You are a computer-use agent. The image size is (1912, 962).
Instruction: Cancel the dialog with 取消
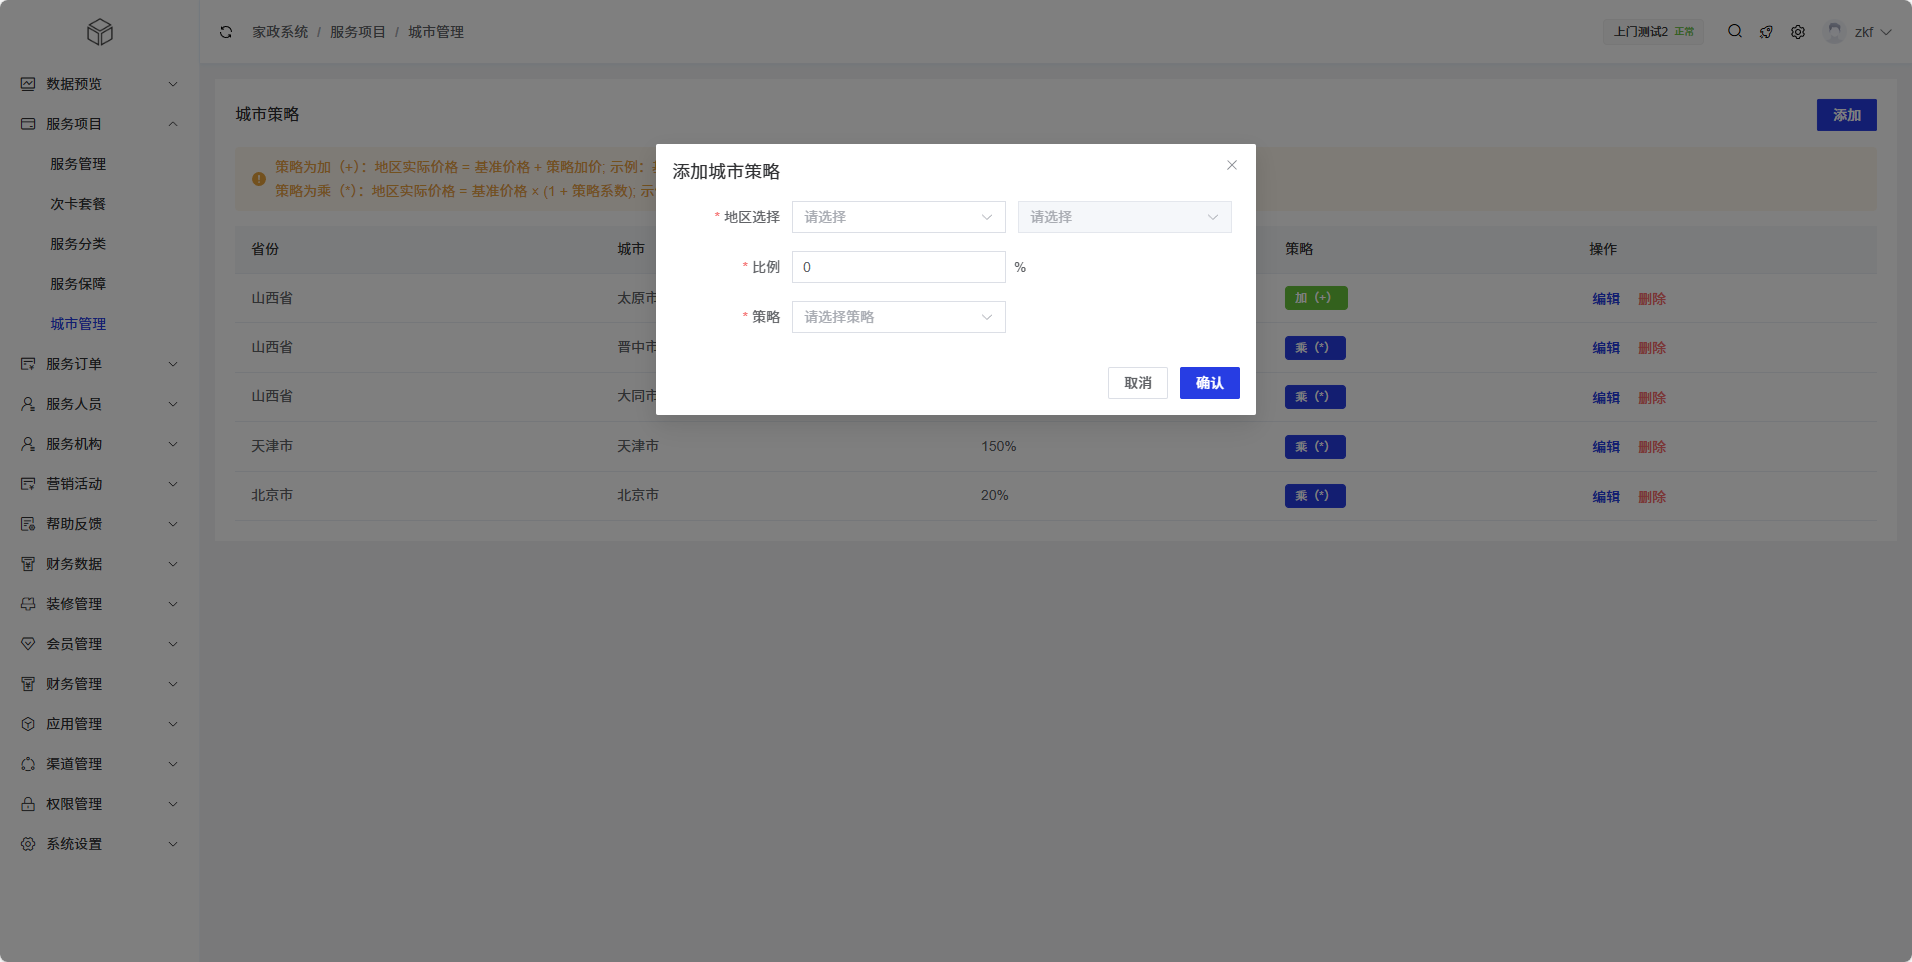tap(1138, 383)
